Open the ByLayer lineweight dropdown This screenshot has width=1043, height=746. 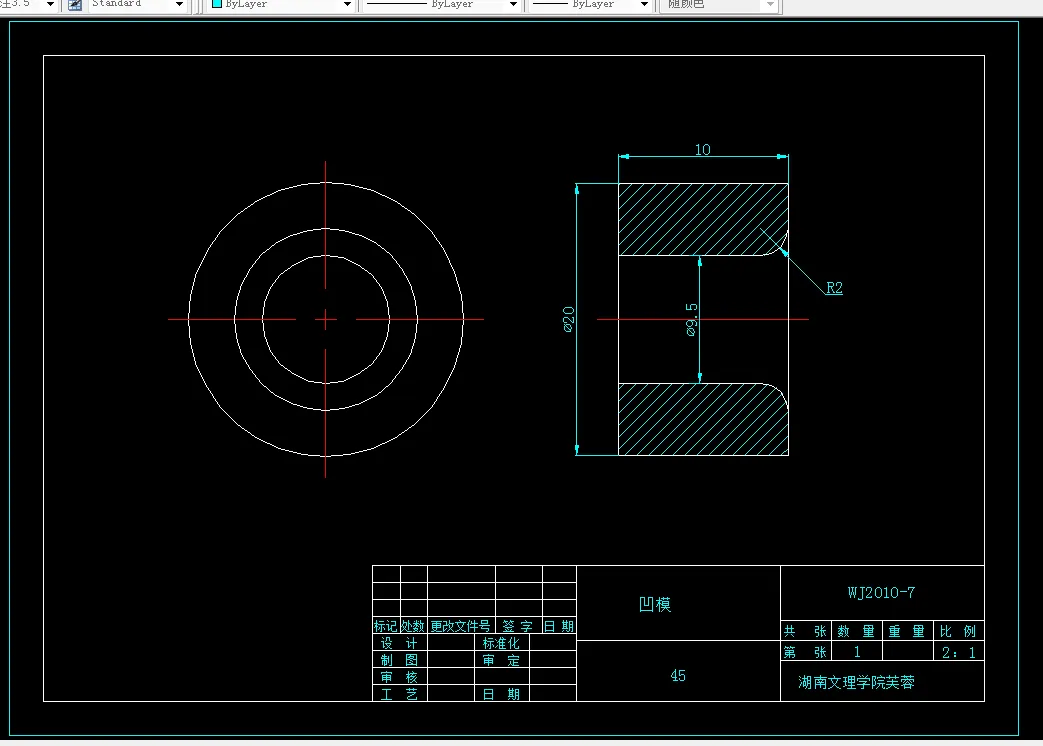pos(644,5)
